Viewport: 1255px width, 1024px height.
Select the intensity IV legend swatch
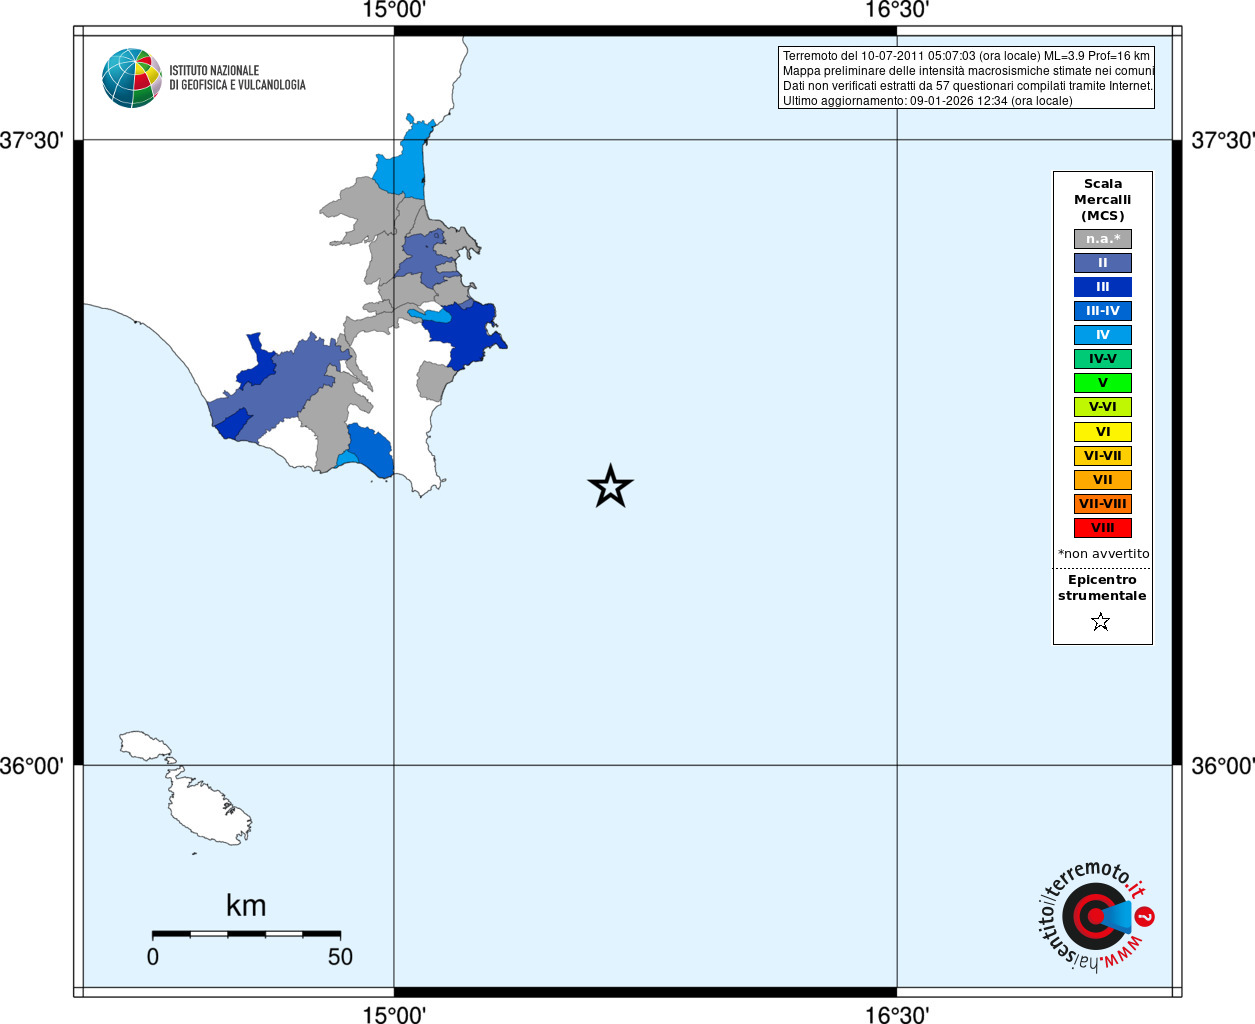pyautogui.click(x=1103, y=335)
